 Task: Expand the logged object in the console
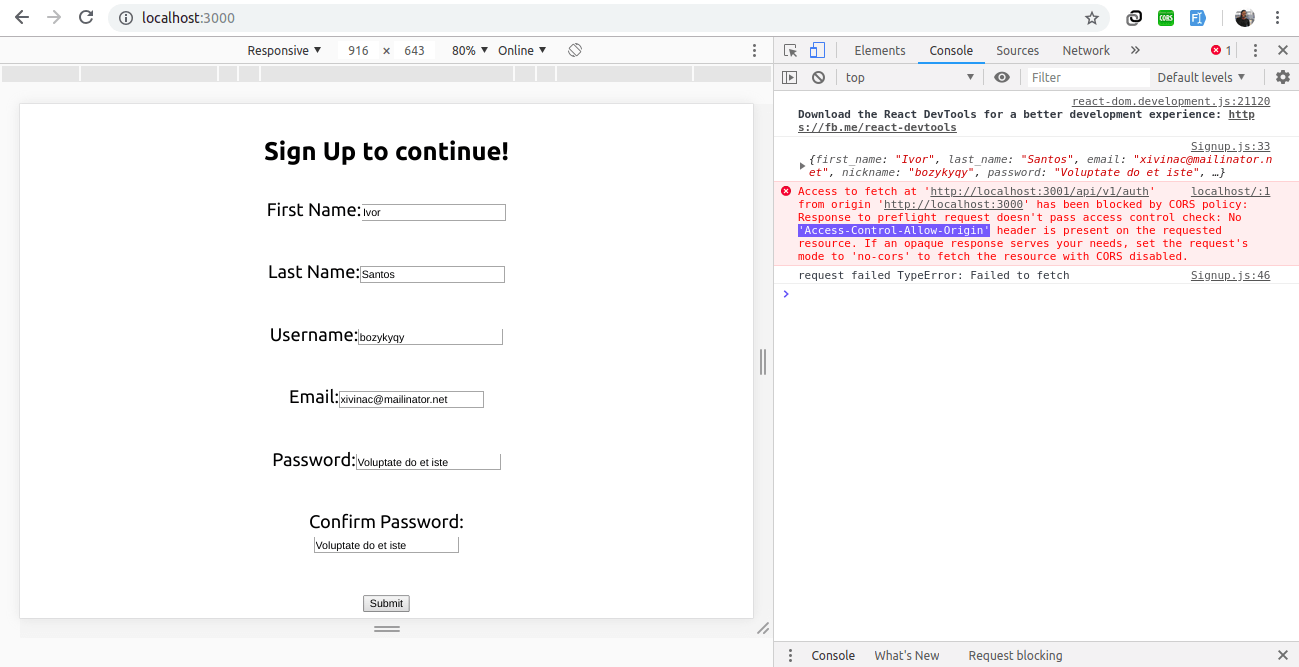[802, 165]
